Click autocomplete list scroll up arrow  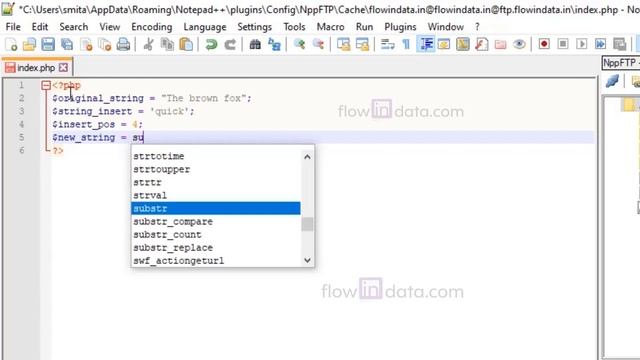[307, 156]
